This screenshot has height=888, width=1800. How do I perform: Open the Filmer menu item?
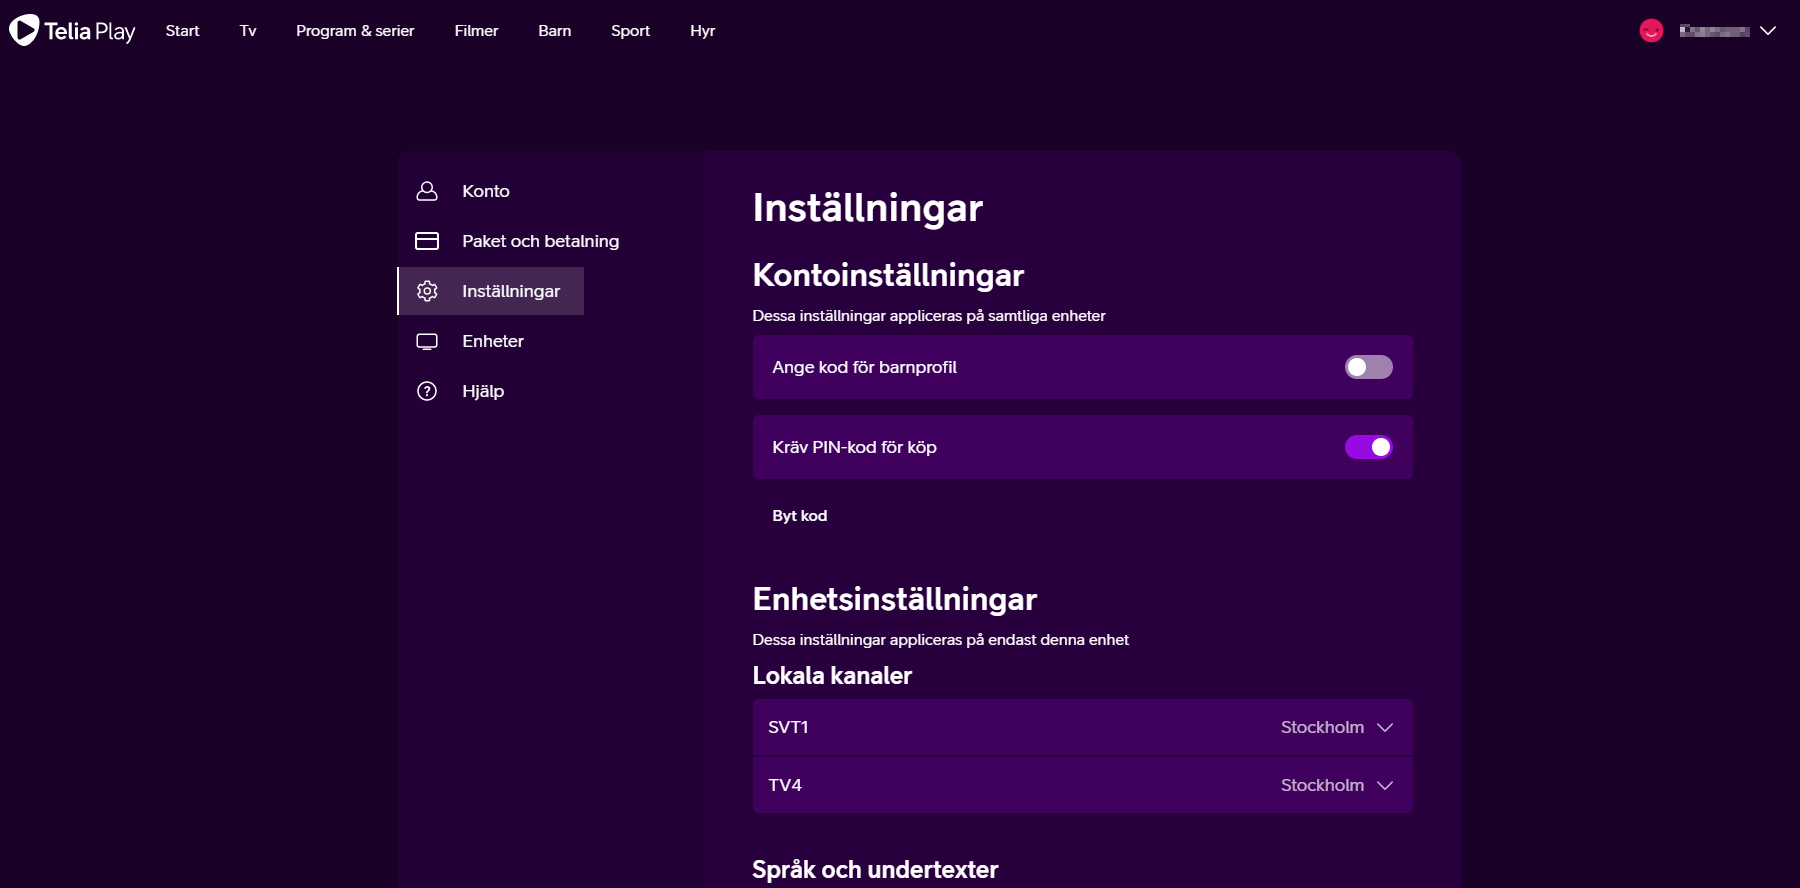click(476, 31)
